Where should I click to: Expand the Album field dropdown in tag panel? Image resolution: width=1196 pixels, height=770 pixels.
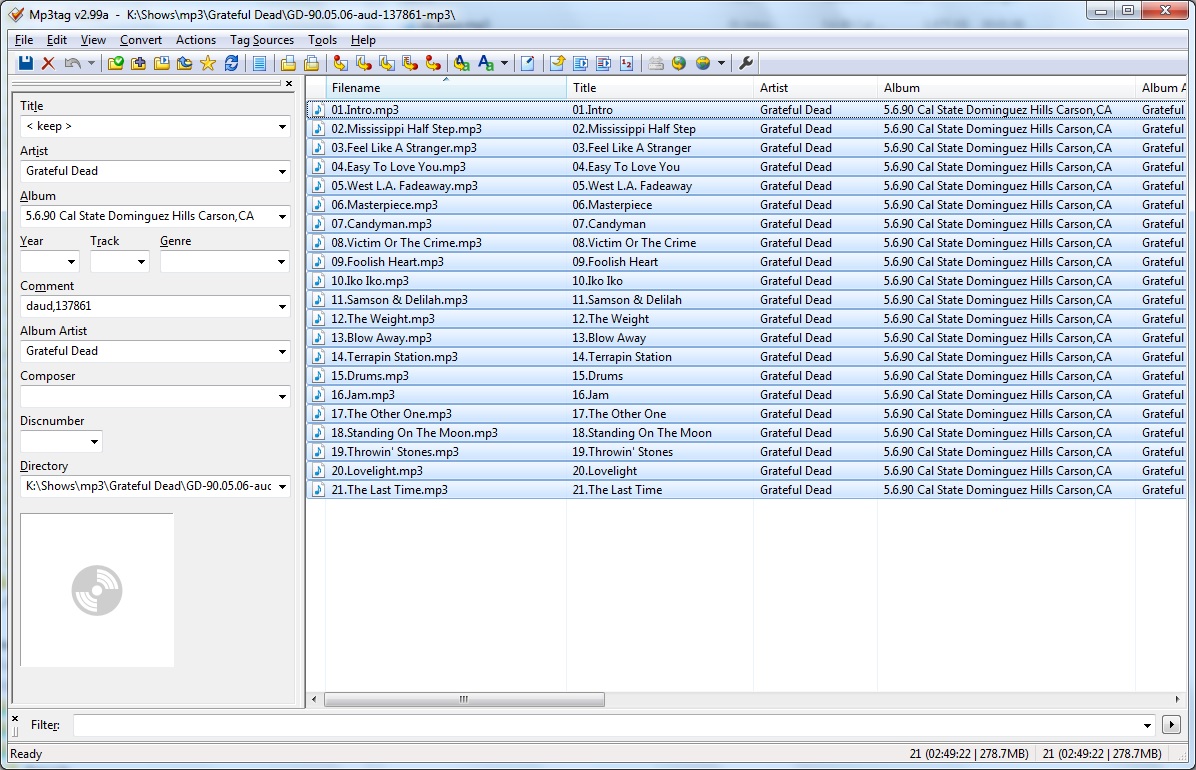click(282, 217)
